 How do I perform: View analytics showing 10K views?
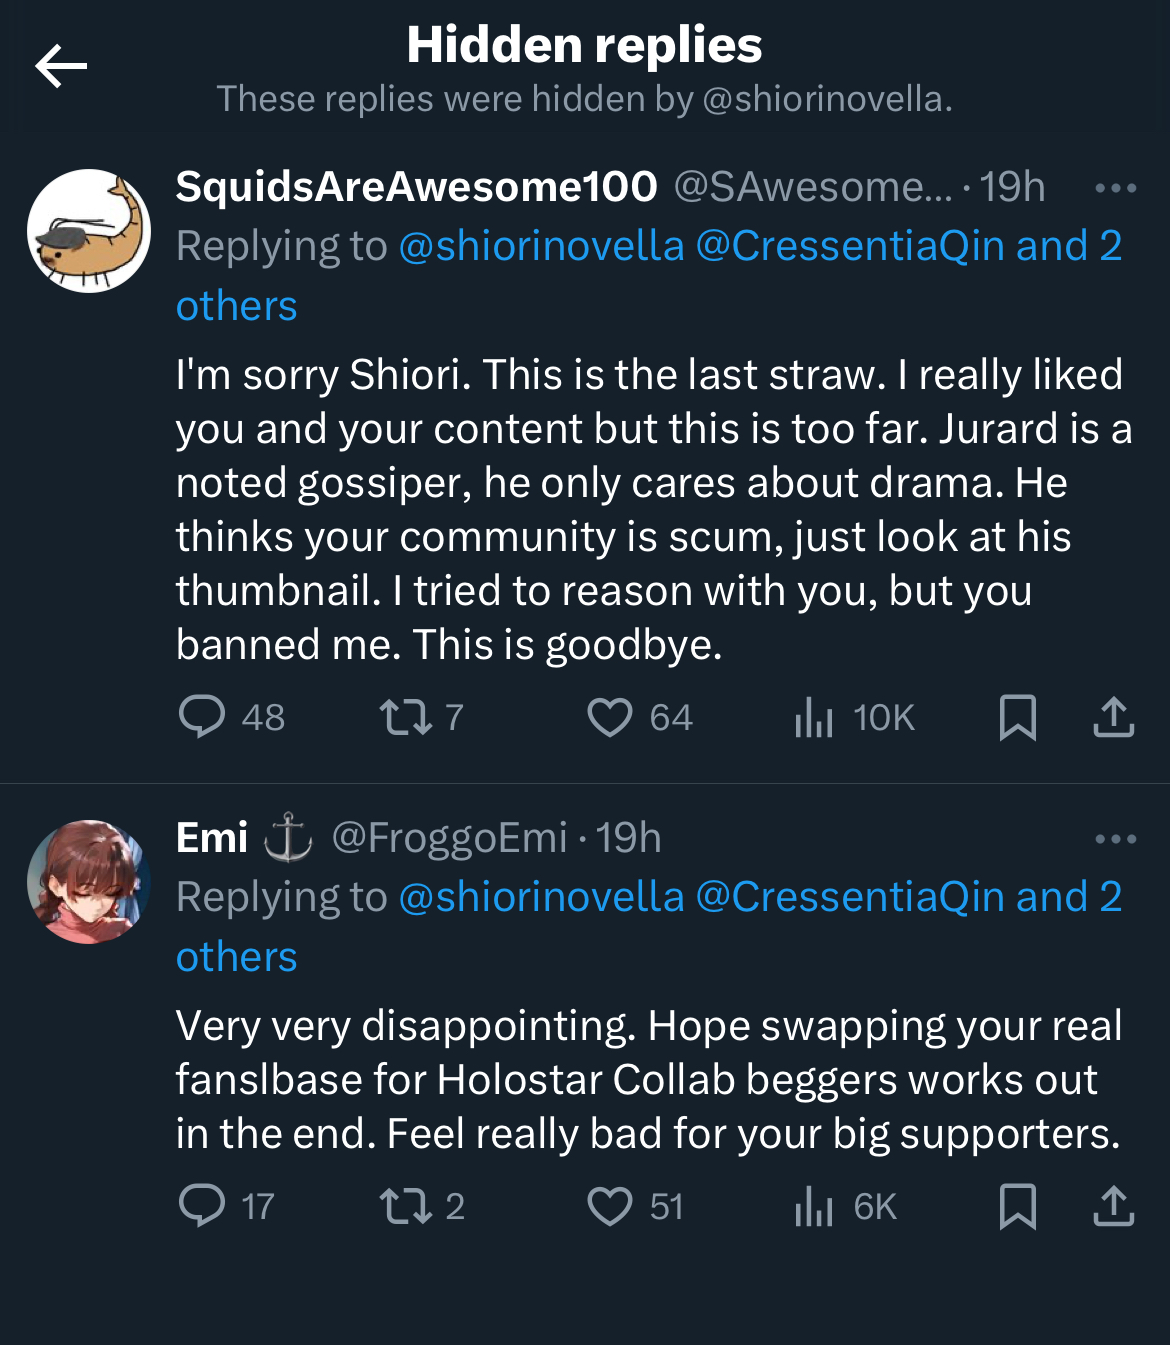coord(814,717)
